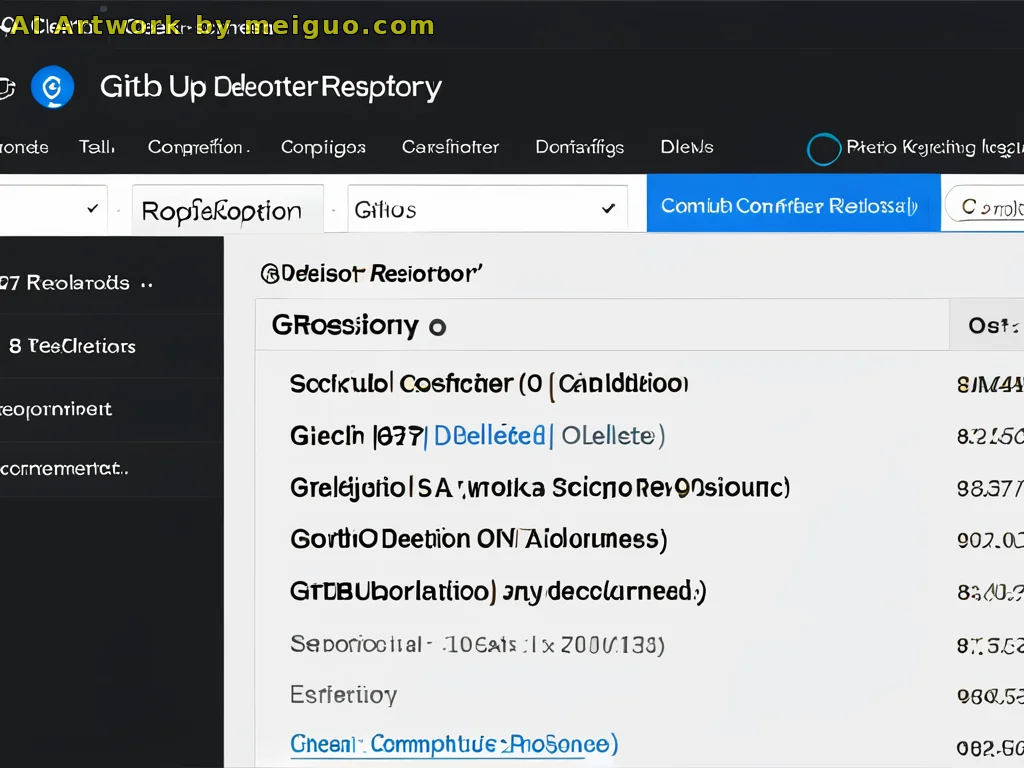Click the chevron arrow in Gifios box
This screenshot has width=1024, height=768.
(608, 209)
